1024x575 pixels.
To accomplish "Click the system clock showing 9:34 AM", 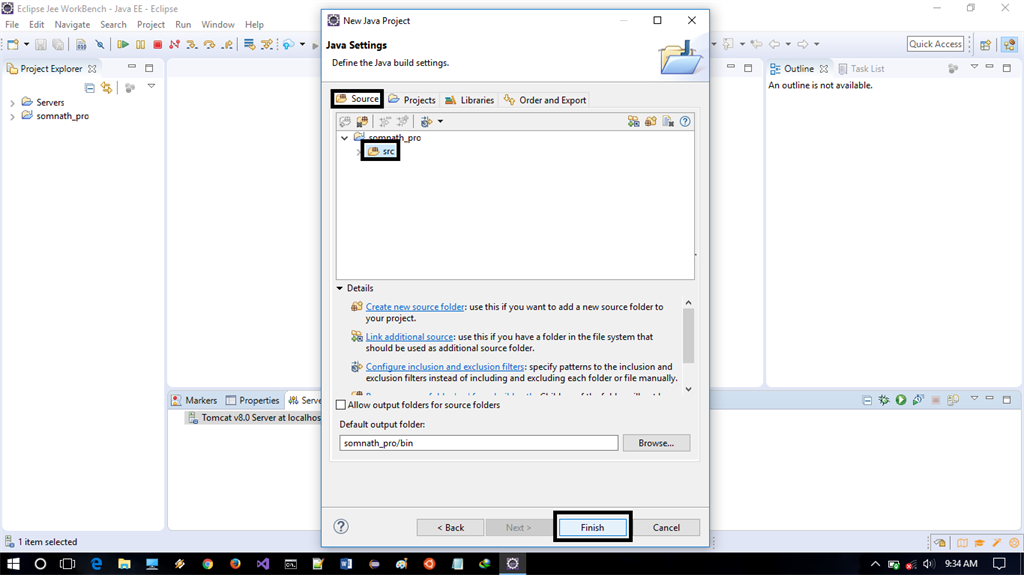I will (961, 563).
